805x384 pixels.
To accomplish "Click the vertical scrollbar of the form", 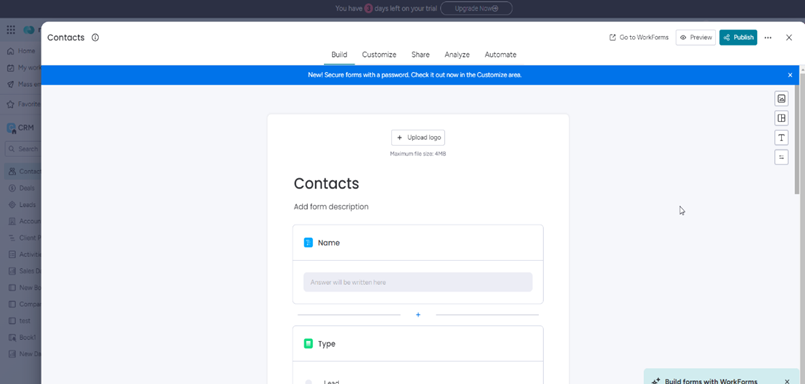I will (x=797, y=140).
